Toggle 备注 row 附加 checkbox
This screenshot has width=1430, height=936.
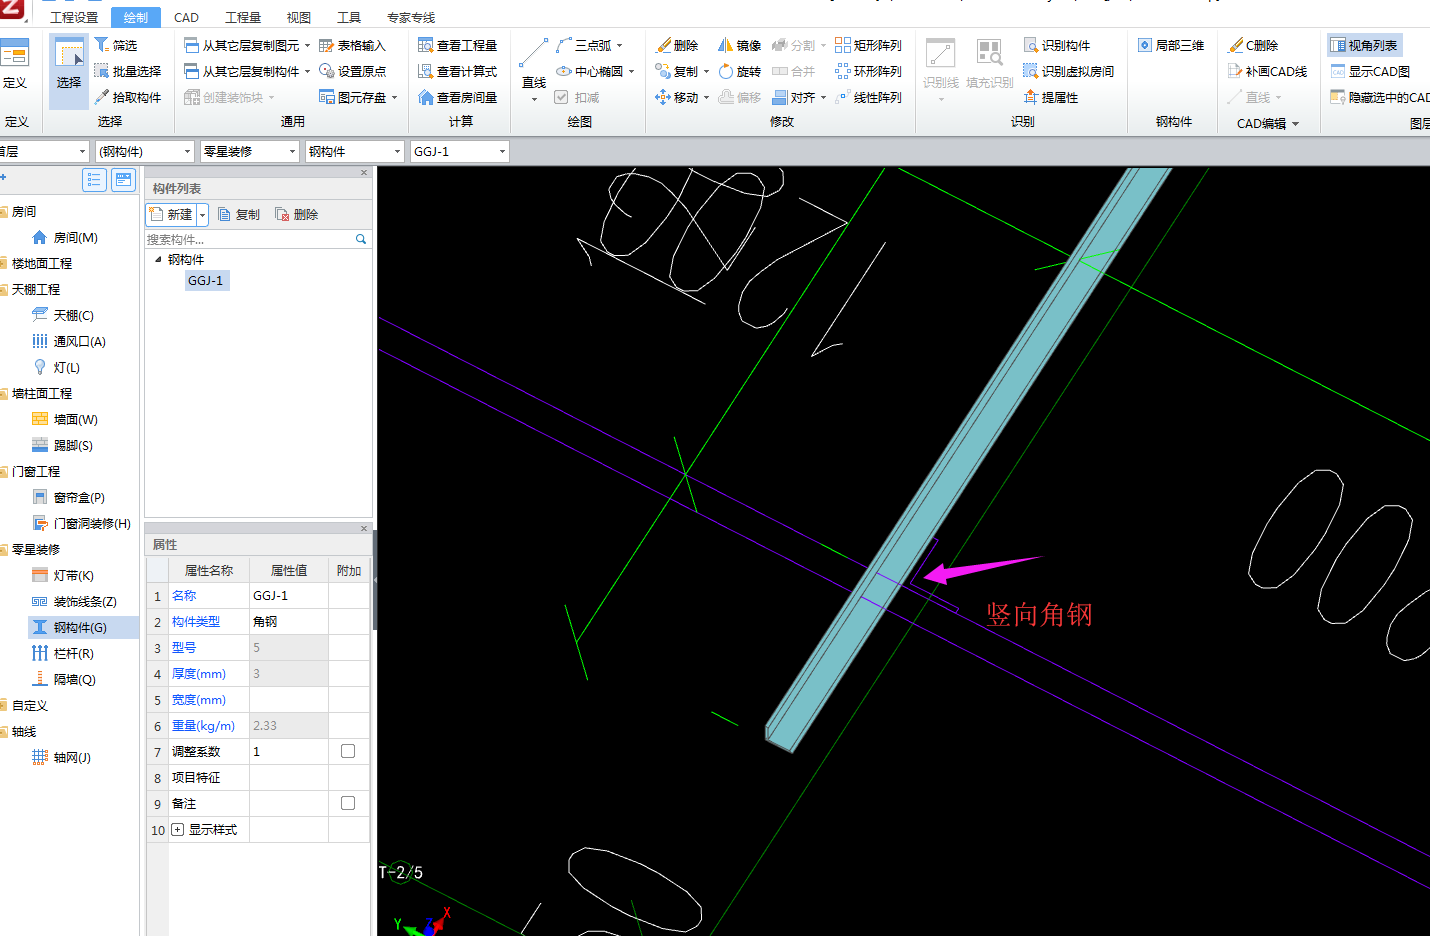pos(348,803)
